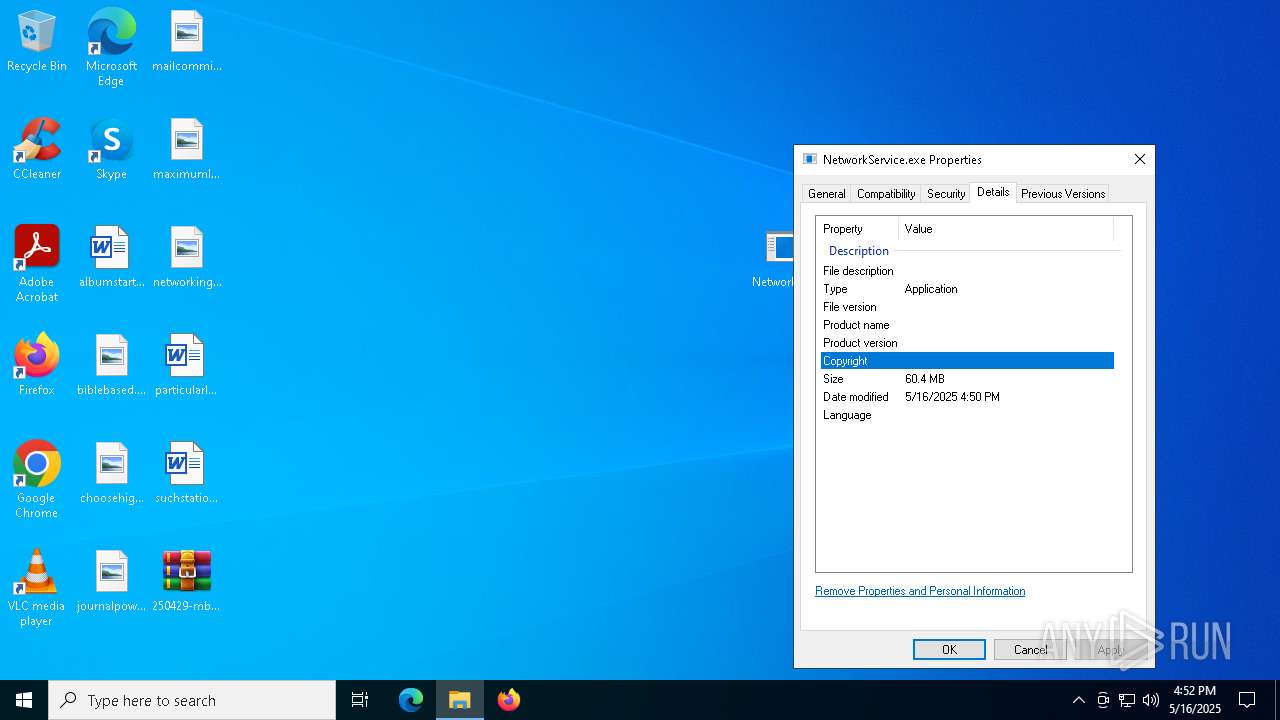Select the File version row
Image resolution: width=1280 pixels, height=720 pixels.
967,307
